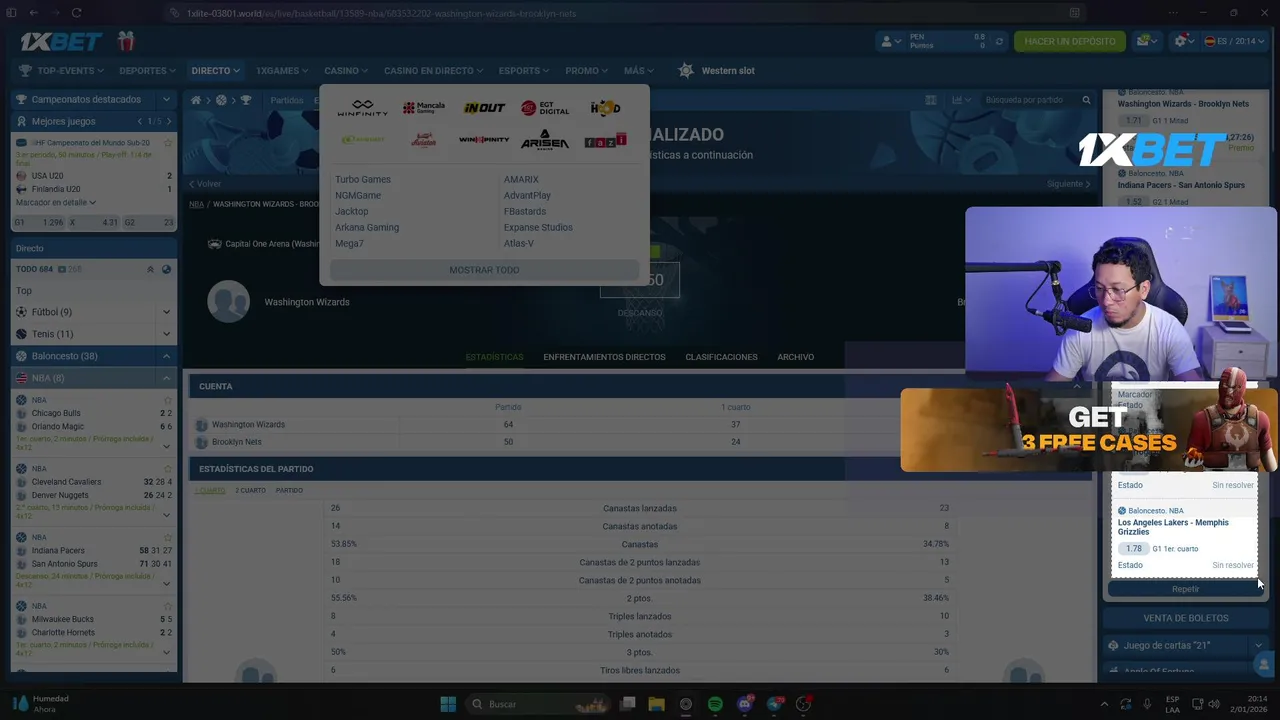Open Spotify from the taskbar
1280x720 pixels.
pos(715,704)
